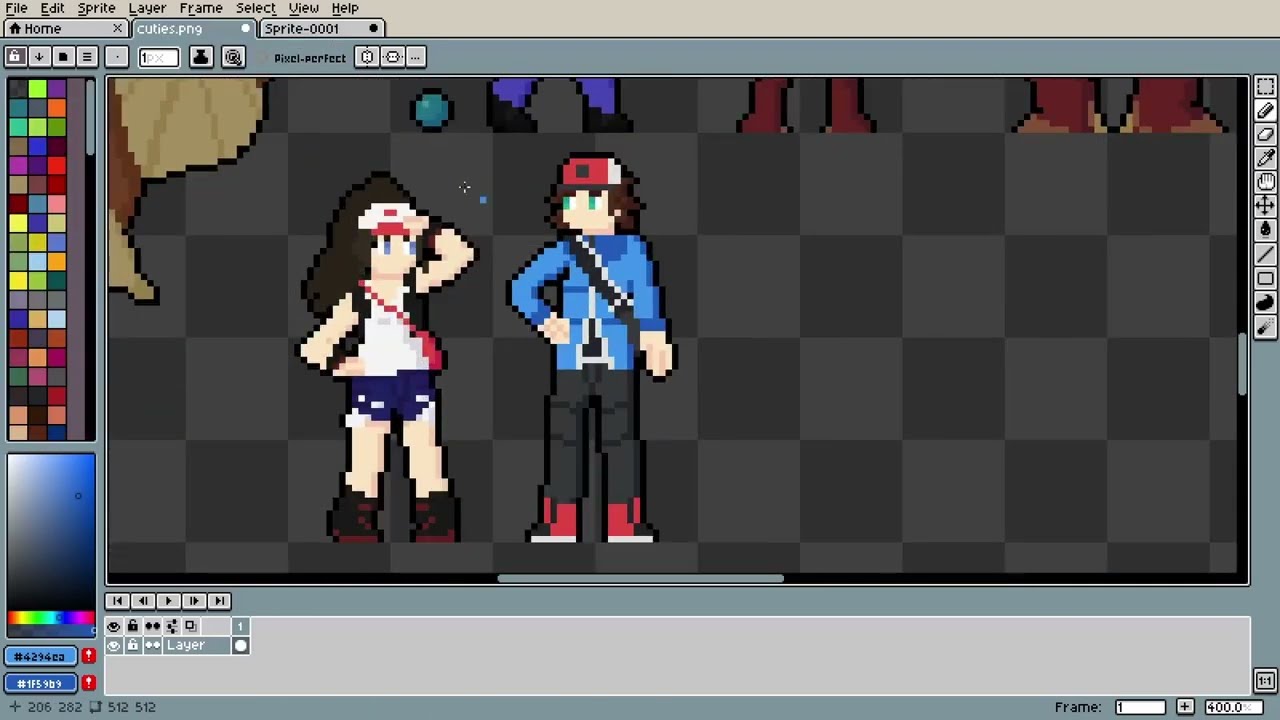Open the View menu
The width and height of the screenshot is (1280, 720).
pyautogui.click(x=303, y=8)
